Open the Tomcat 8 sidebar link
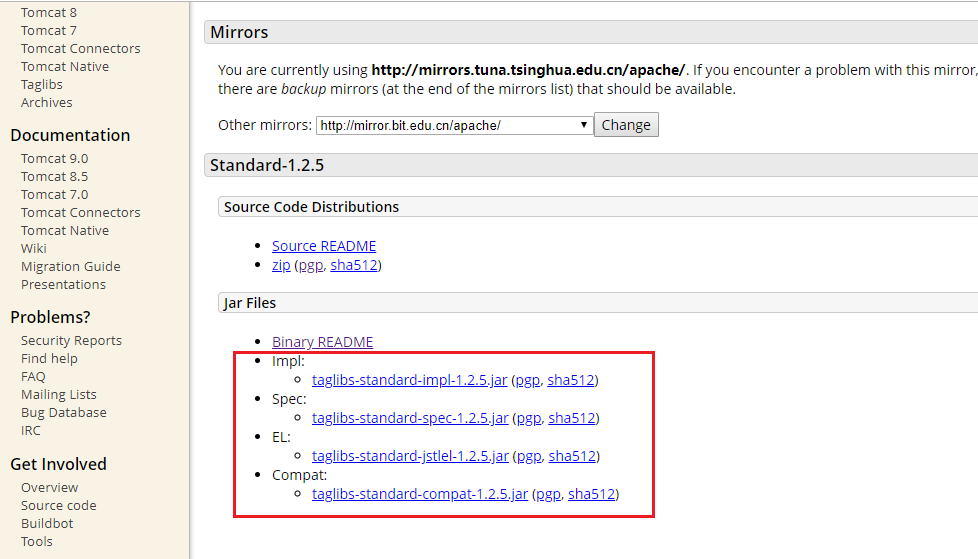Screen dimensions: 978x559 [49, 12]
